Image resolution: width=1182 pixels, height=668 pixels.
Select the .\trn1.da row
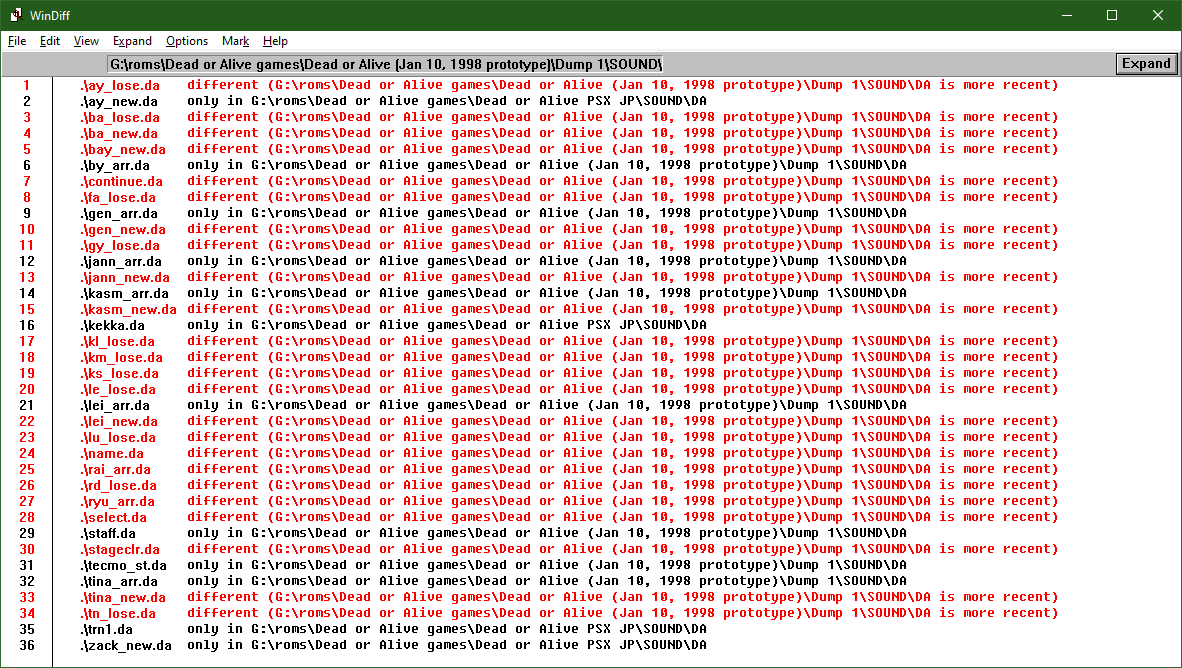click(393, 629)
